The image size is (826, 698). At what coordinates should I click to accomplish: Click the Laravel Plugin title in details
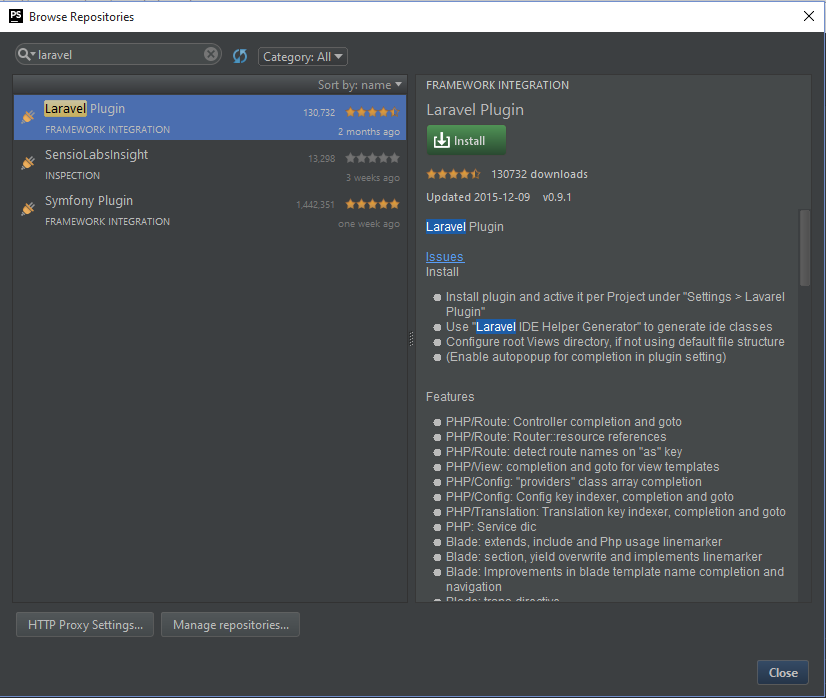(475, 110)
